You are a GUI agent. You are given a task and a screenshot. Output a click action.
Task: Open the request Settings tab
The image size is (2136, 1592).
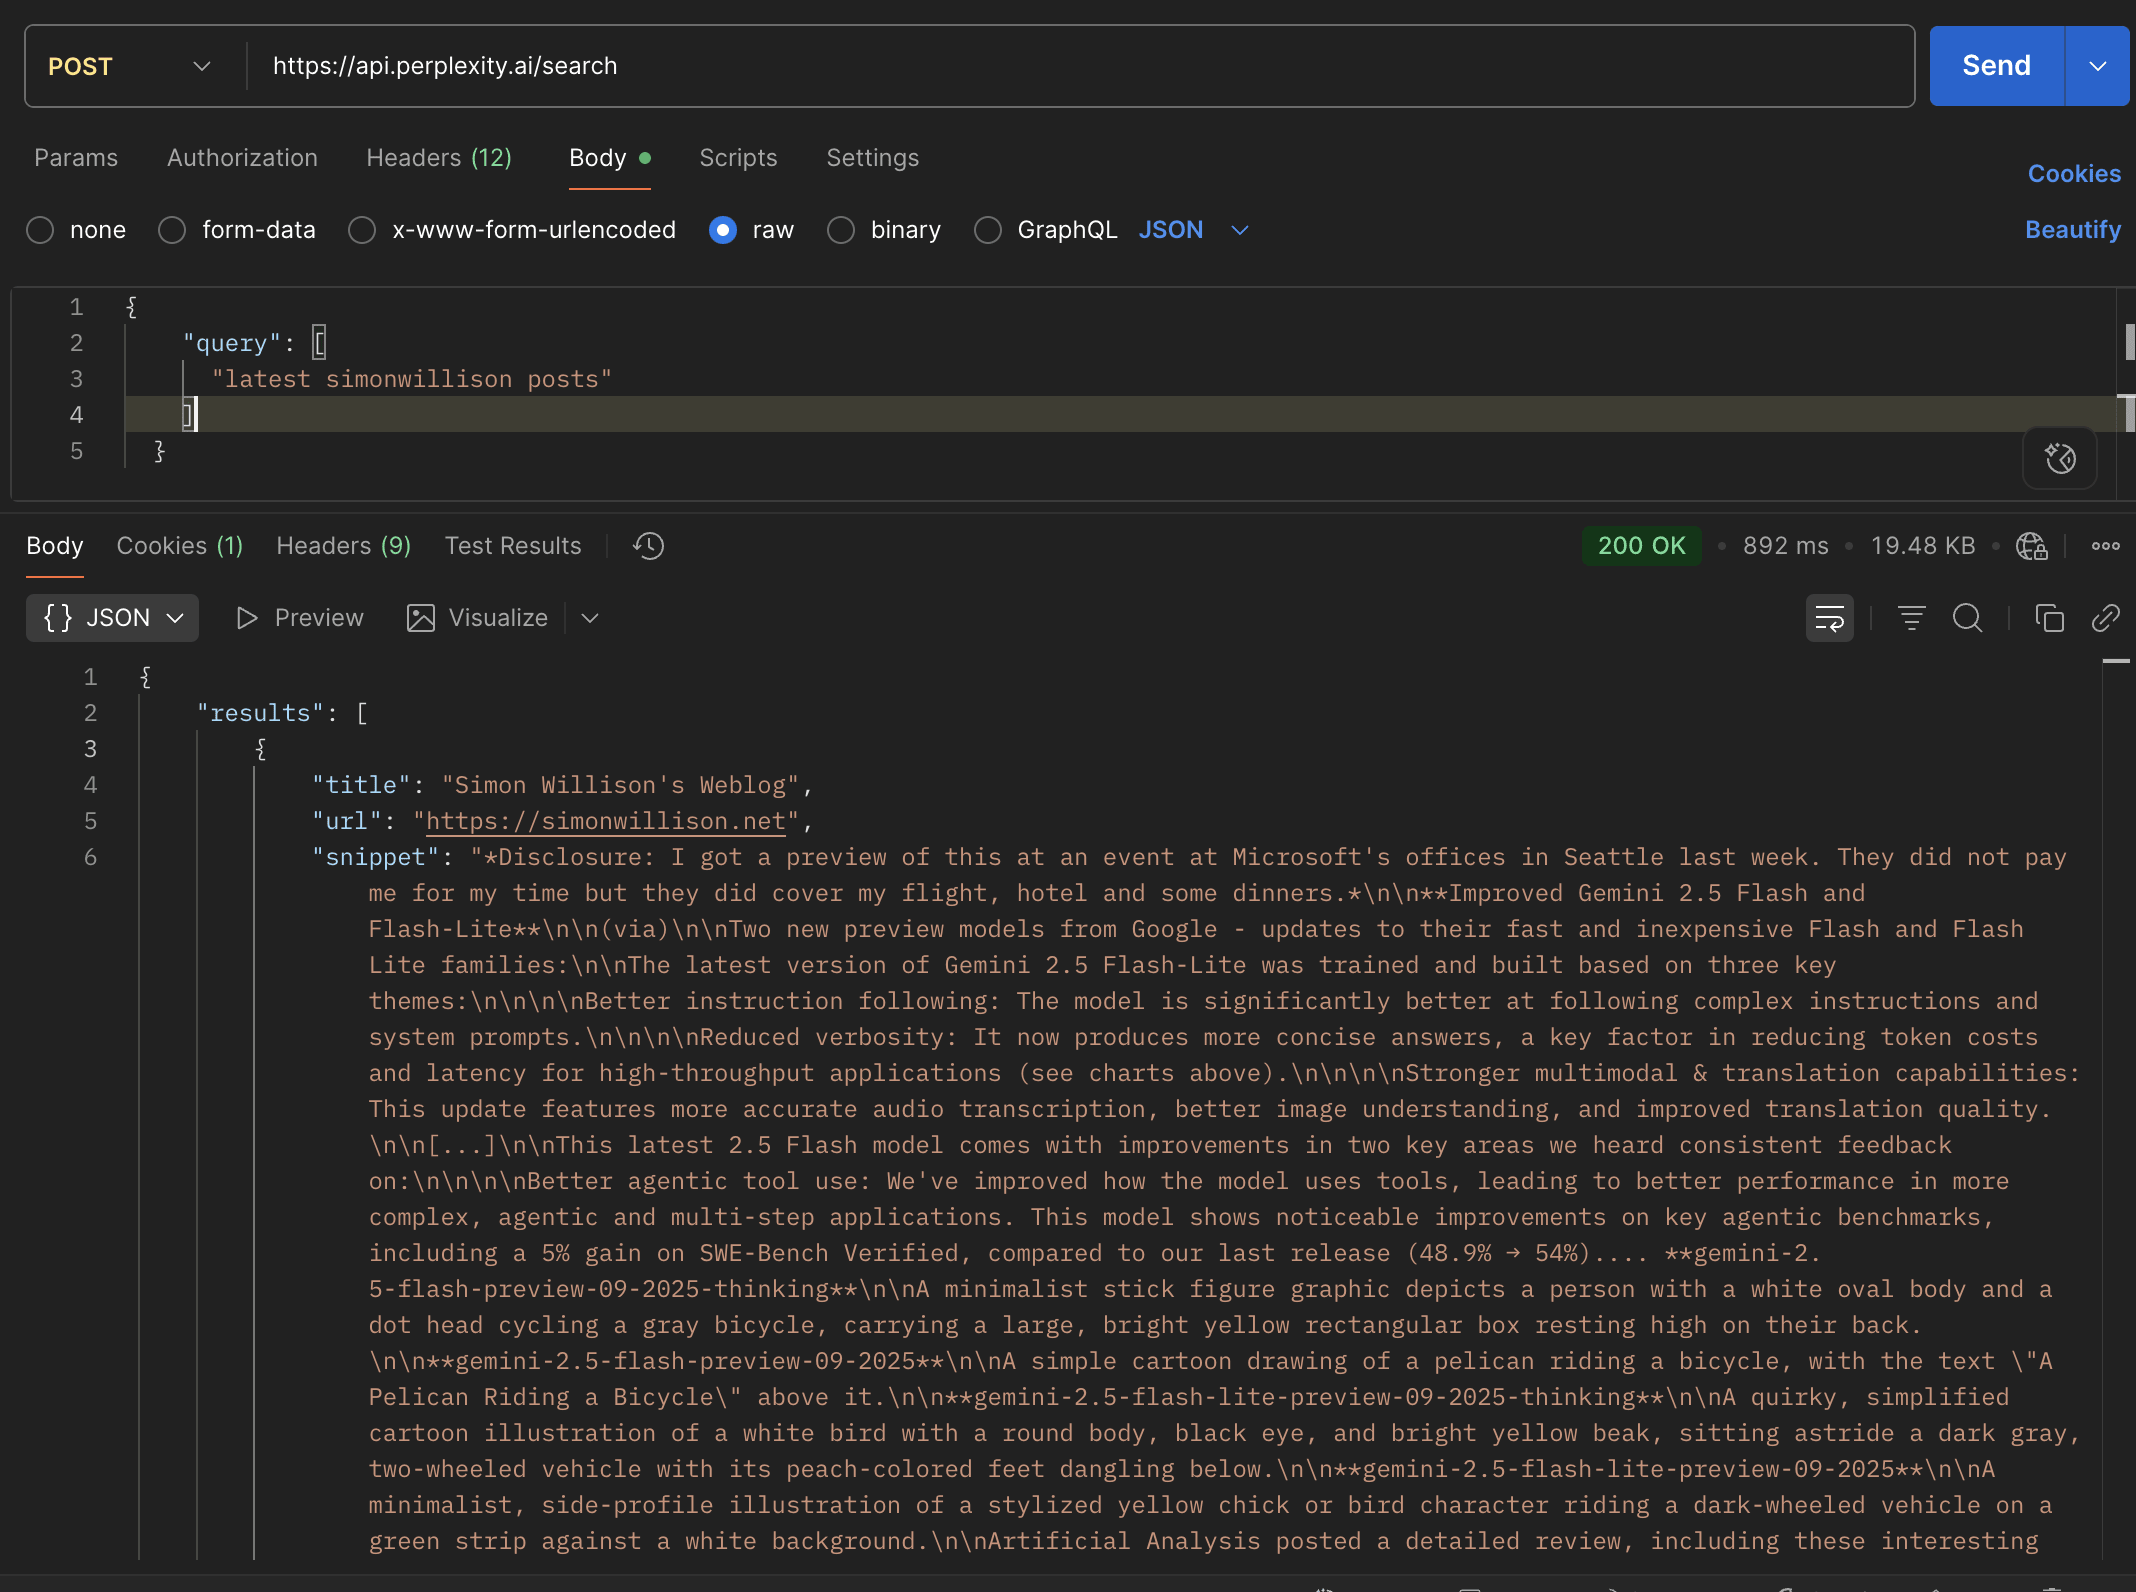tap(872, 158)
